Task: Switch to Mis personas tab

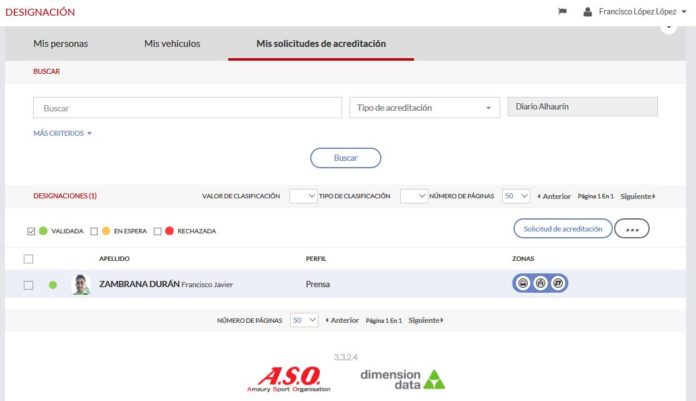Action: click(61, 44)
